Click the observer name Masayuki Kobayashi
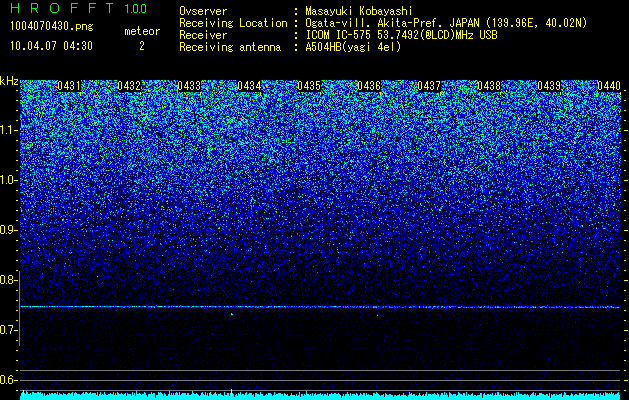The image size is (629, 400). (359, 11)
